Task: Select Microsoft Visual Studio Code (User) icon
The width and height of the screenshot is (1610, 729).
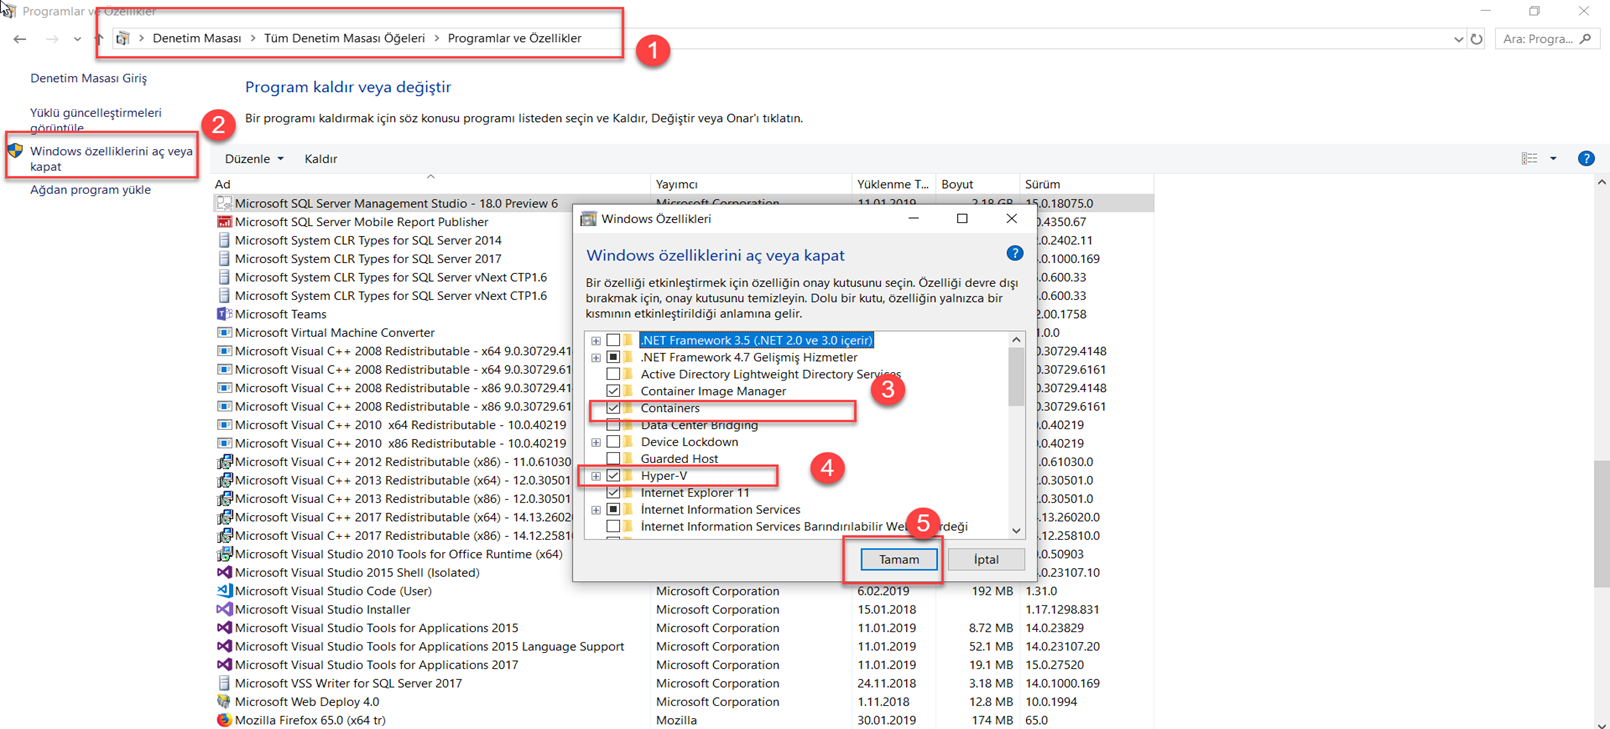Action: coord(224,591)
